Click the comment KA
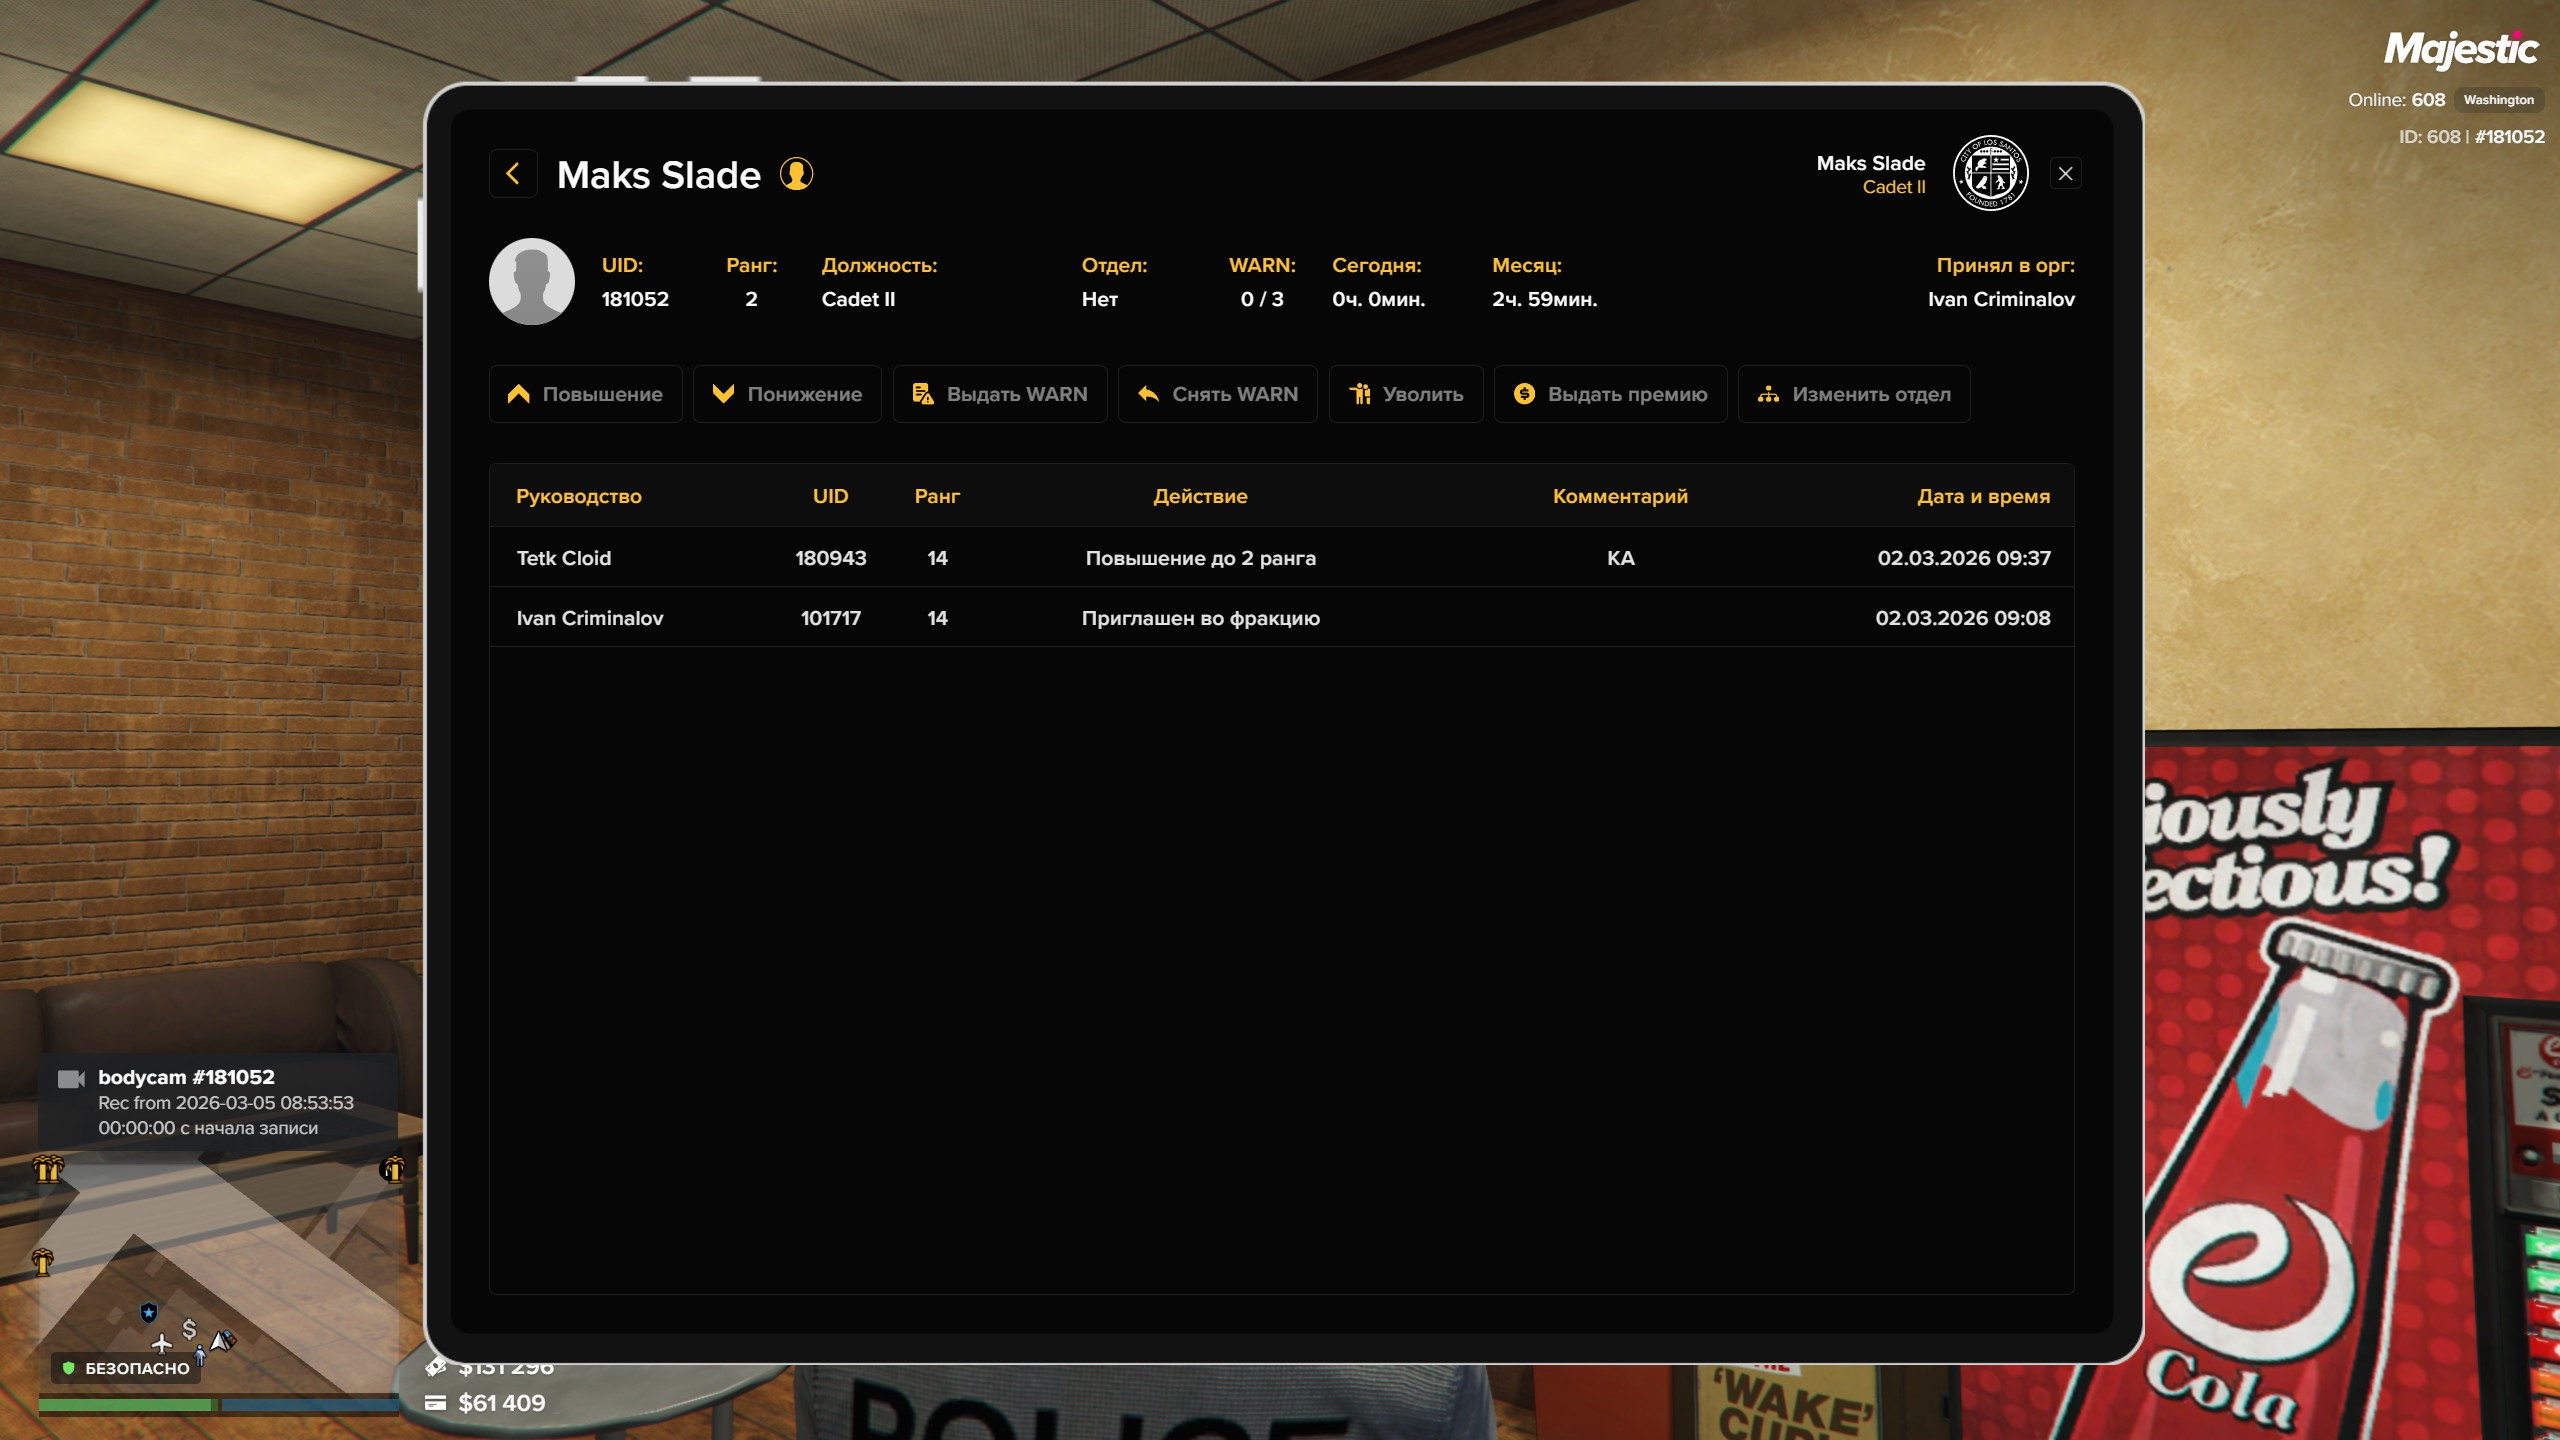This screenshot has width=2560, height=1440. [1621, 558]
